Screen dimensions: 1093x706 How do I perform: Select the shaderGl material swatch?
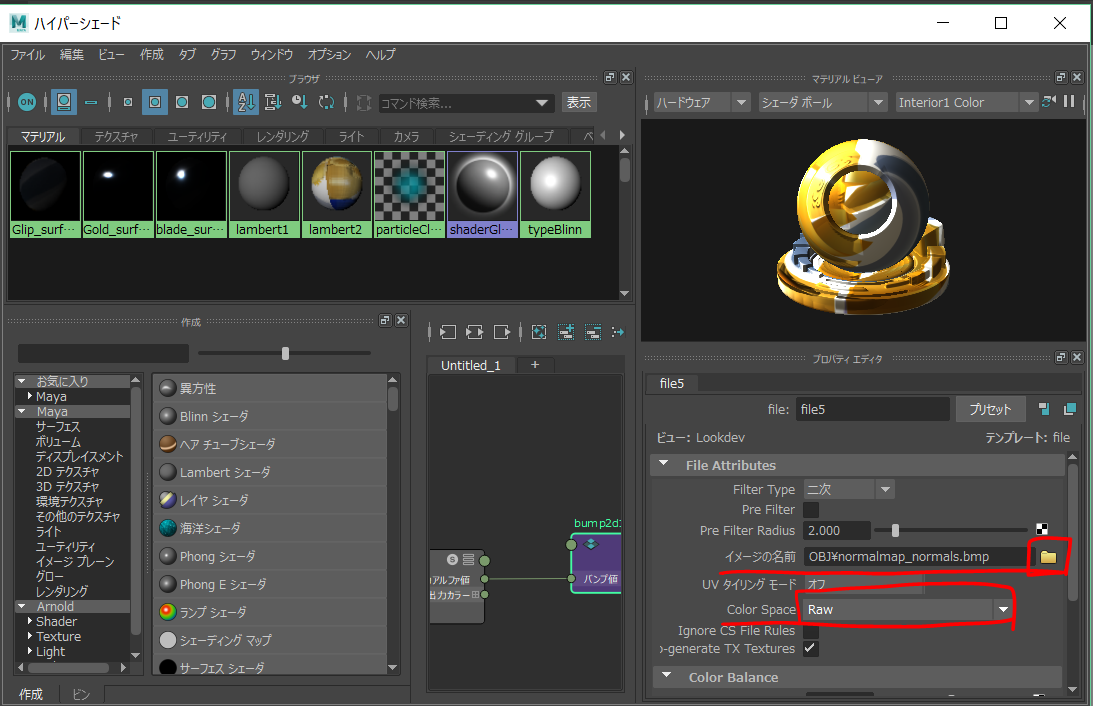click(x=482, y=194)
